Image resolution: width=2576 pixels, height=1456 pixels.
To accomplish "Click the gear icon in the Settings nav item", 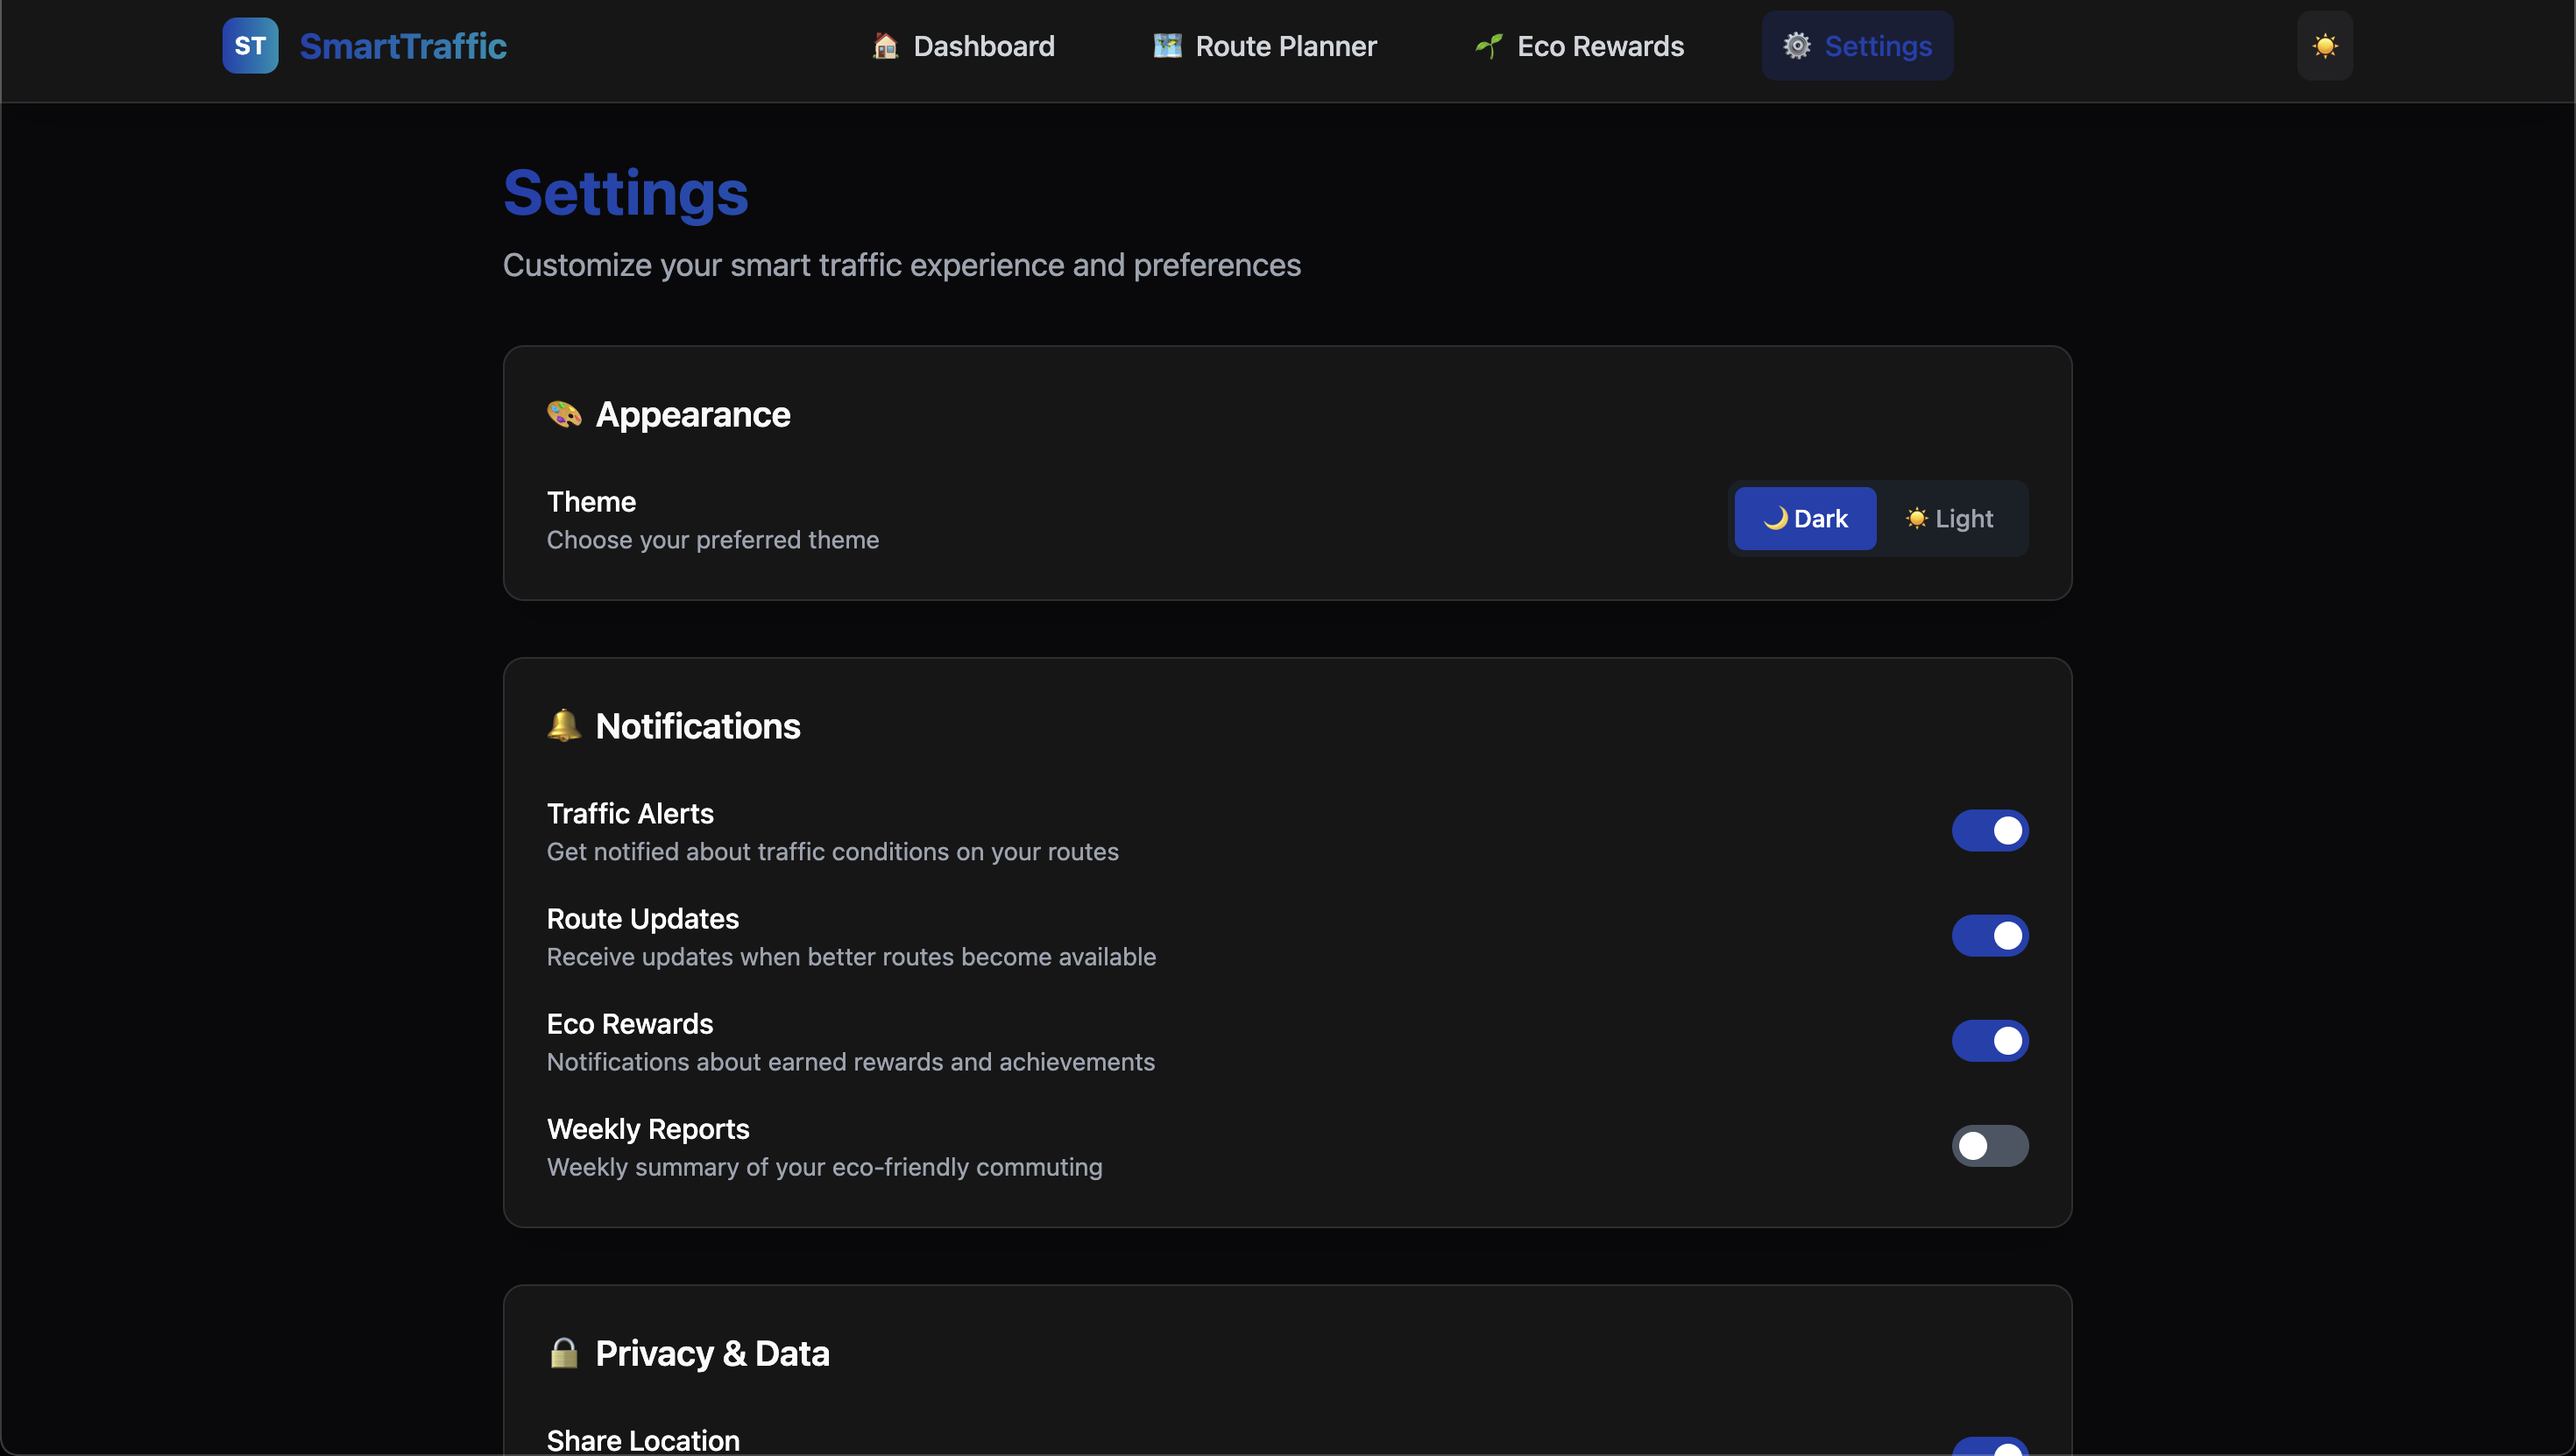I will click(1797, 46).
